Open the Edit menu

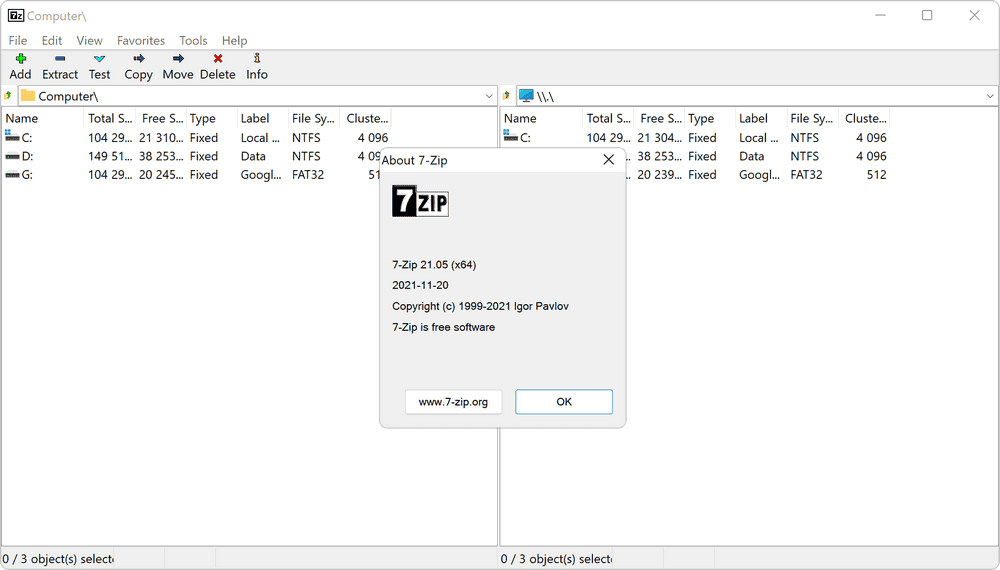pos(52,40)
